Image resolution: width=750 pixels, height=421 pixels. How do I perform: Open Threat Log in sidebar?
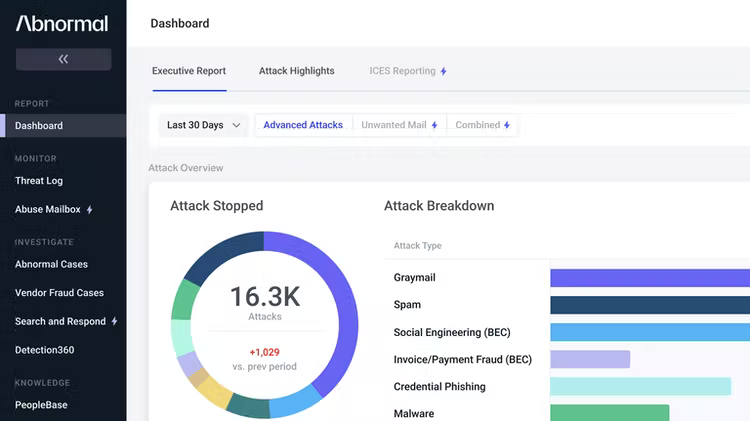pos(39,181)
